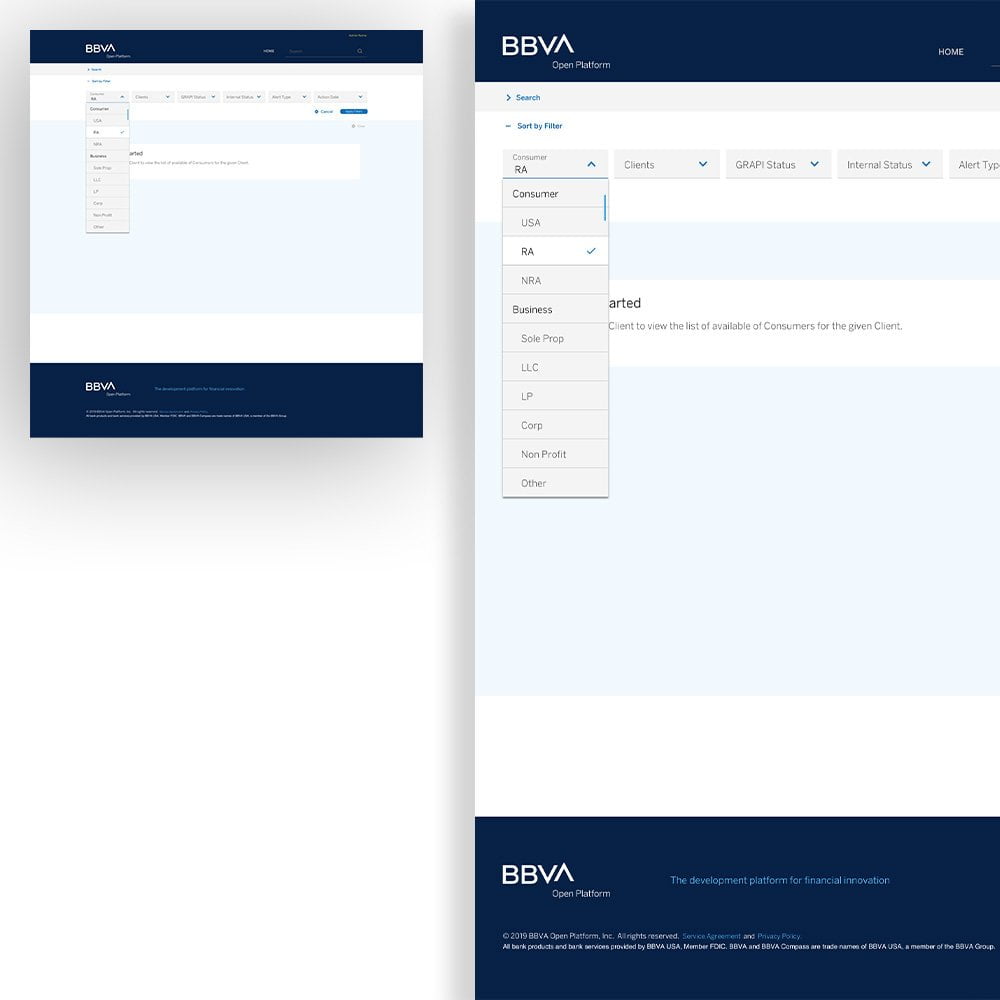
Task: Click the gear icon beside Cancel
Action: 316,111
